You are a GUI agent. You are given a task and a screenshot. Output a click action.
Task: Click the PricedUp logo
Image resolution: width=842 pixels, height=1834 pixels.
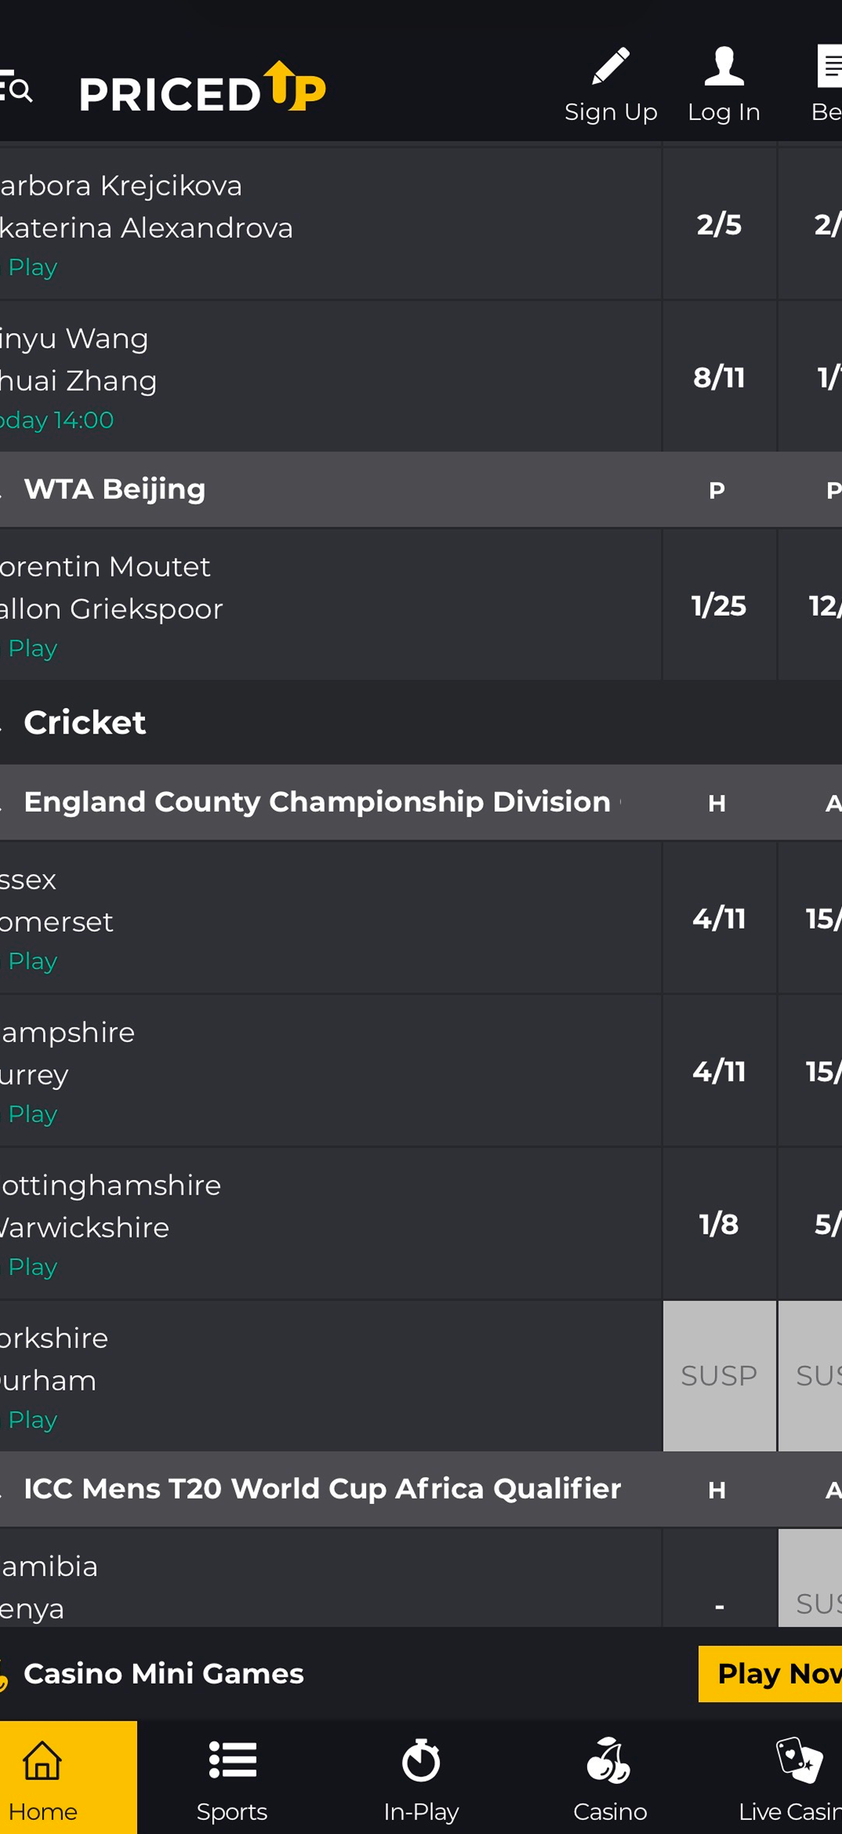click(203, 90)
